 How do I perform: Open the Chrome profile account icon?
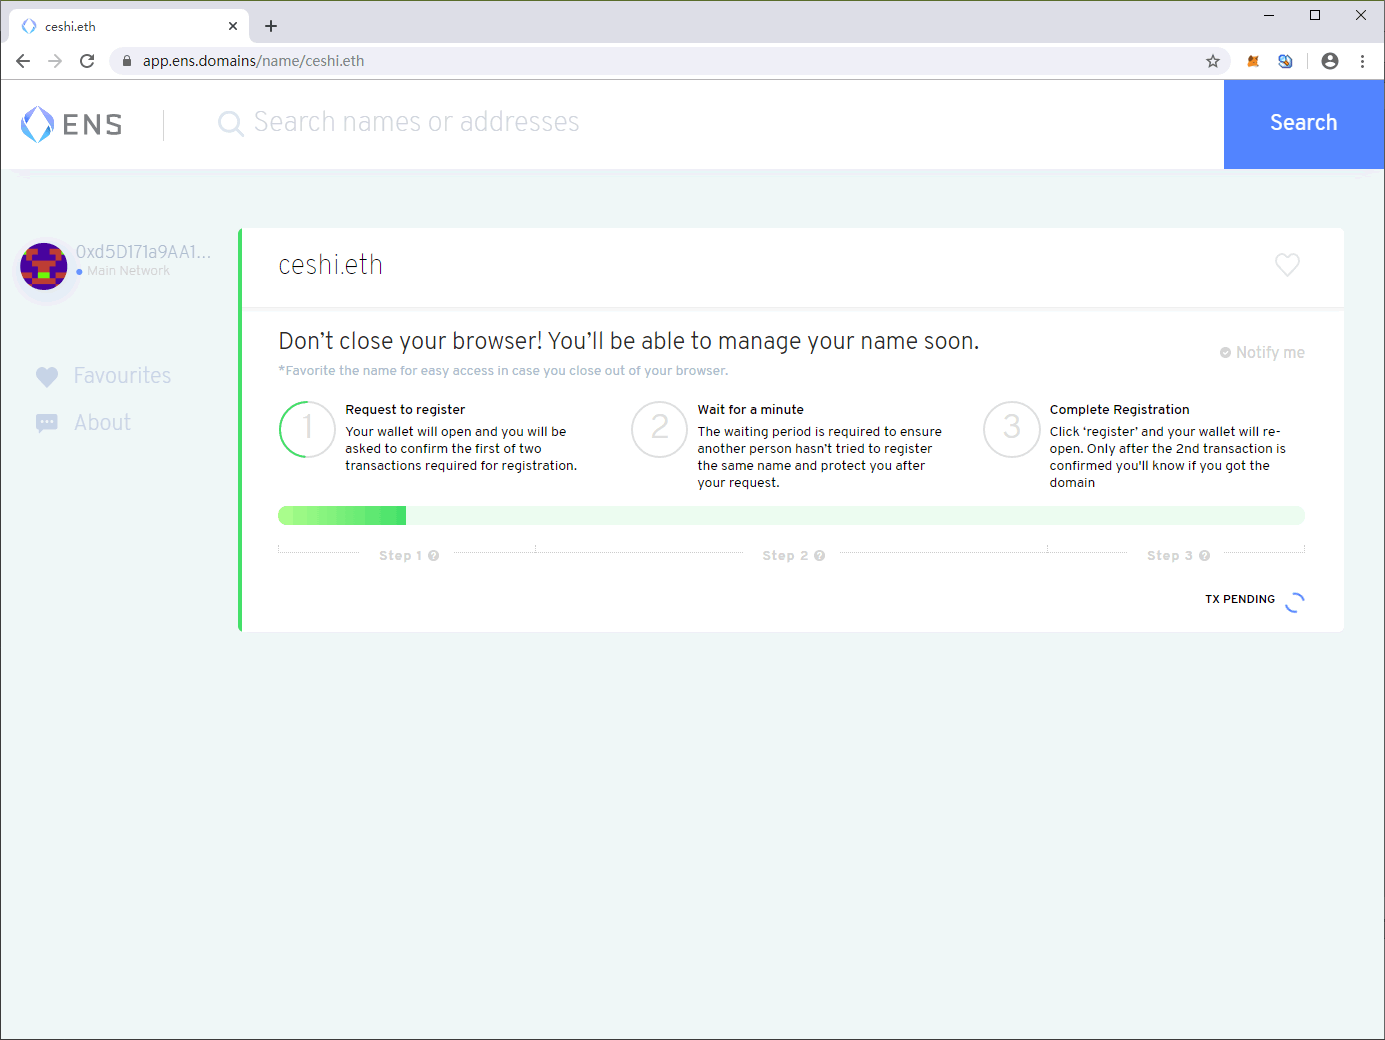coord(1330,61)
